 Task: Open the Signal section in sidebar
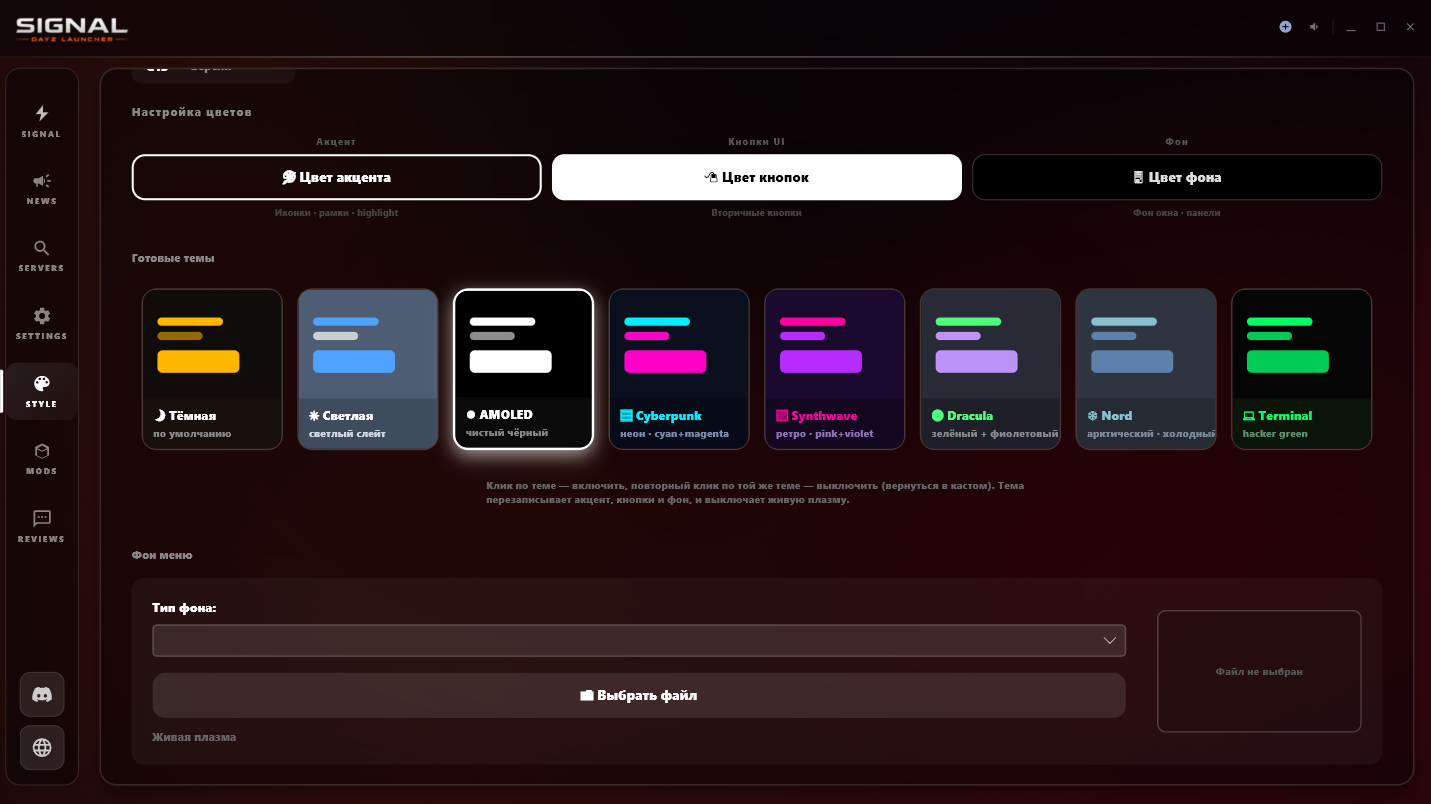coord(41,120)
